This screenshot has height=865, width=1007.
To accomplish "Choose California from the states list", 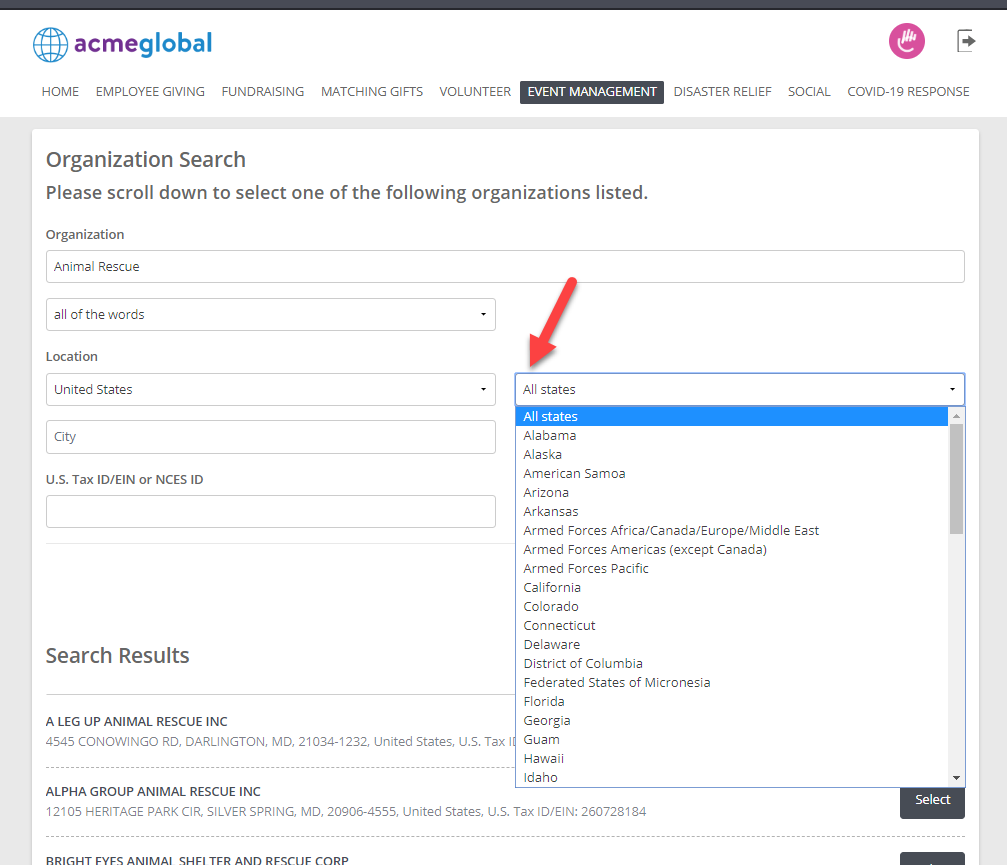I will tap(552, 588).
